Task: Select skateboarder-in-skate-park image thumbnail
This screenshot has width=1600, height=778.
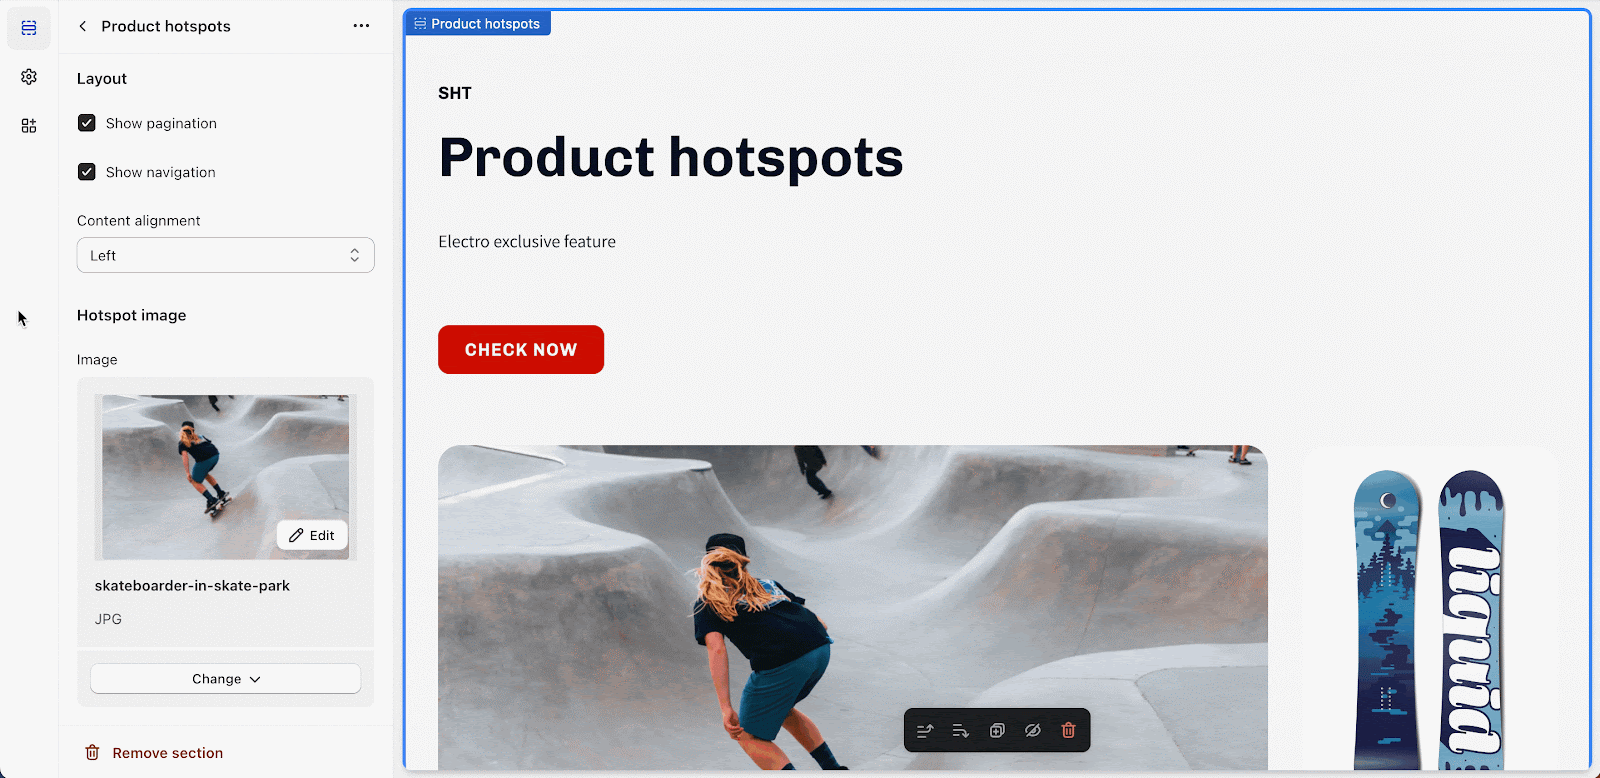Action: (x=226, y=477)
